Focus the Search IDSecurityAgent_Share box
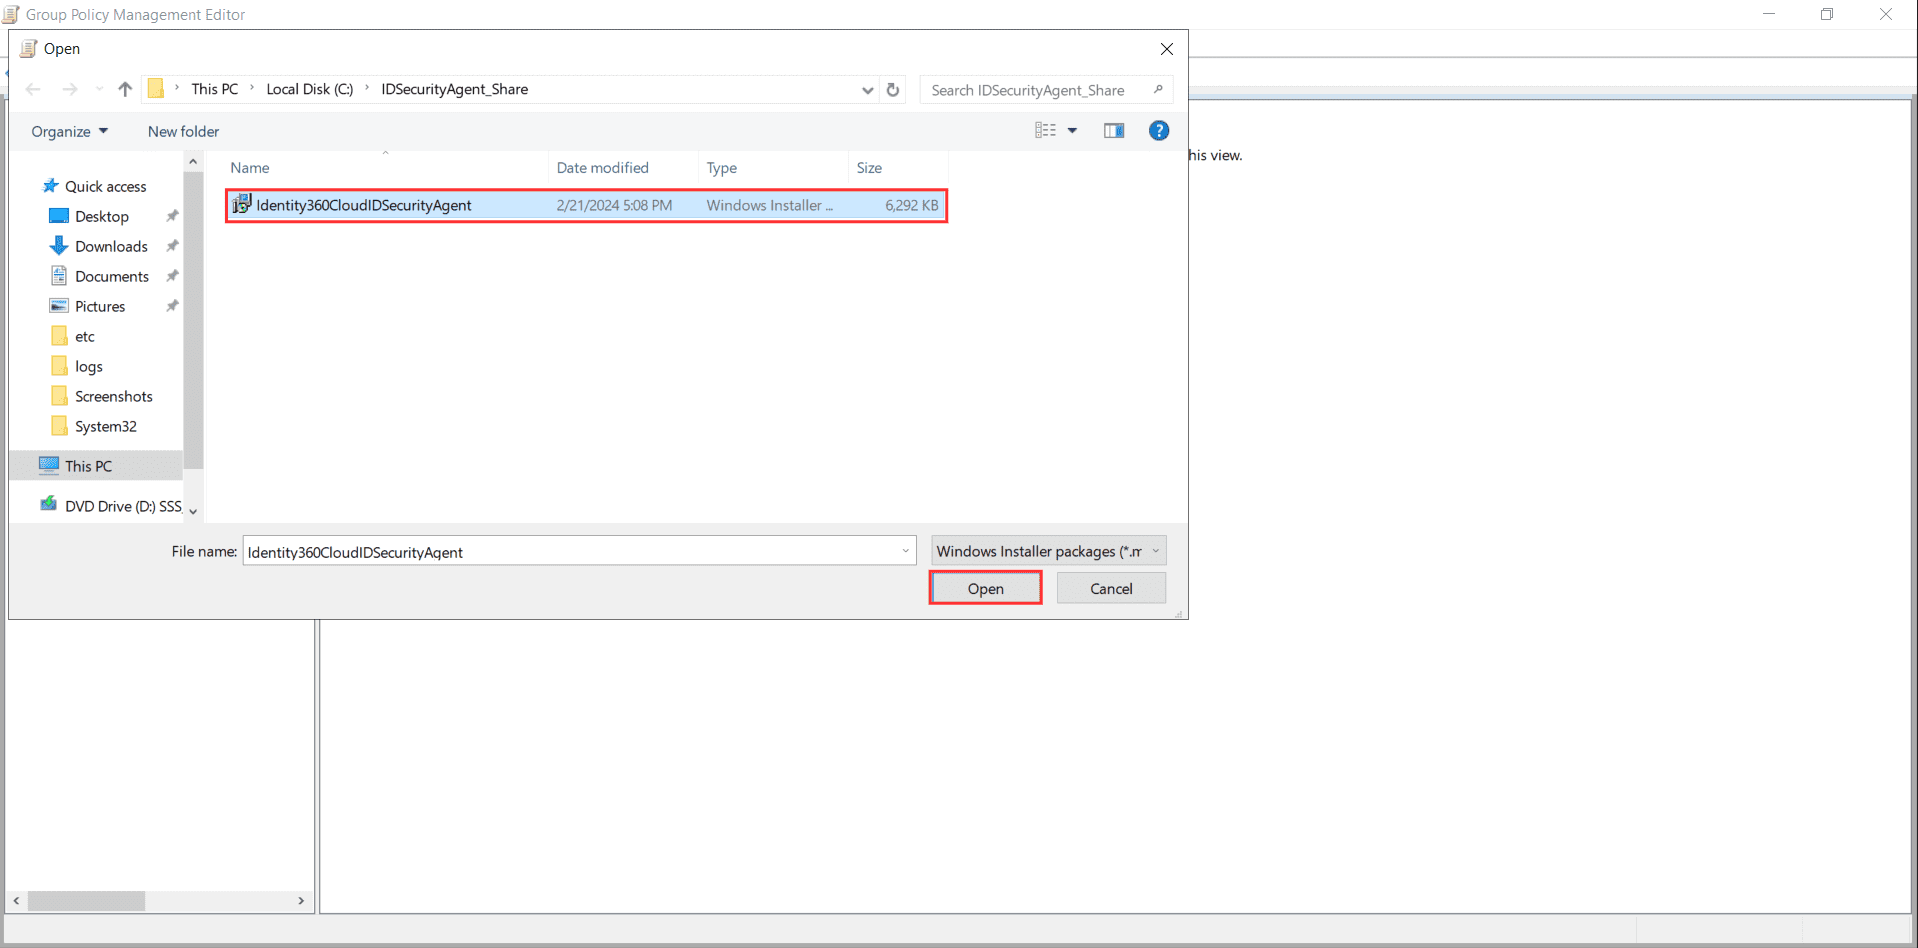The image size is (1918, 948). click(x=1046, y=90)
